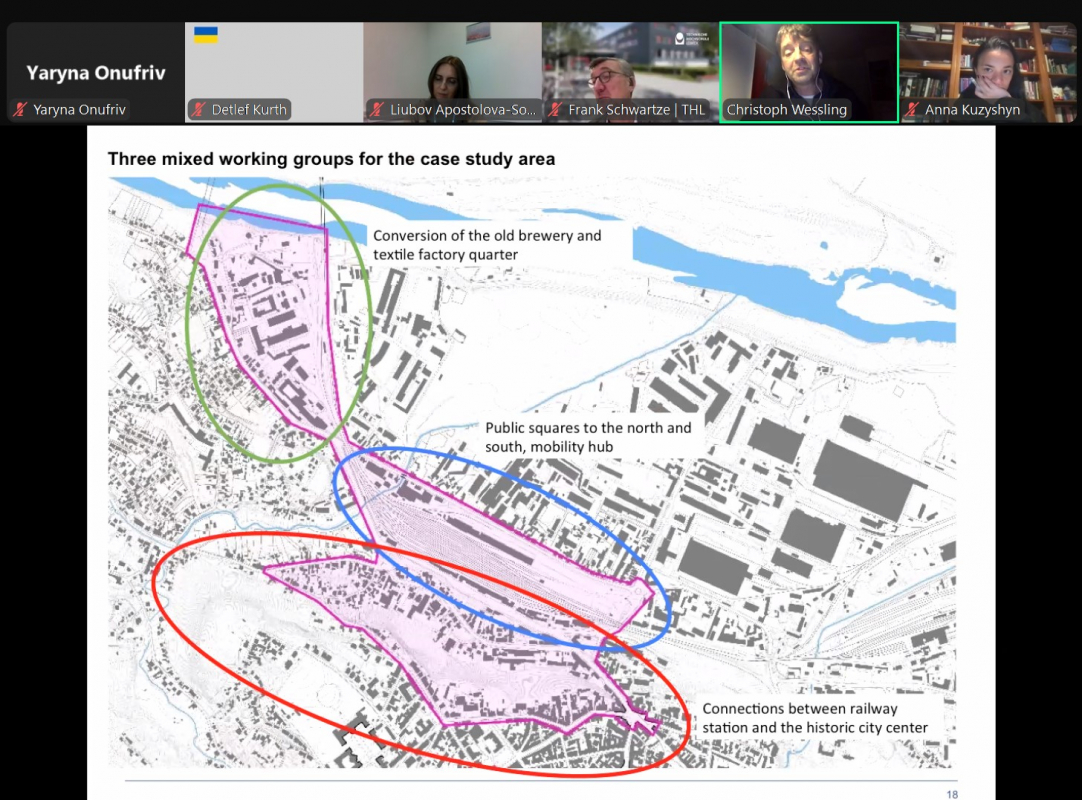Click the Detlef Kurth name label

click(x=248, y=110)
